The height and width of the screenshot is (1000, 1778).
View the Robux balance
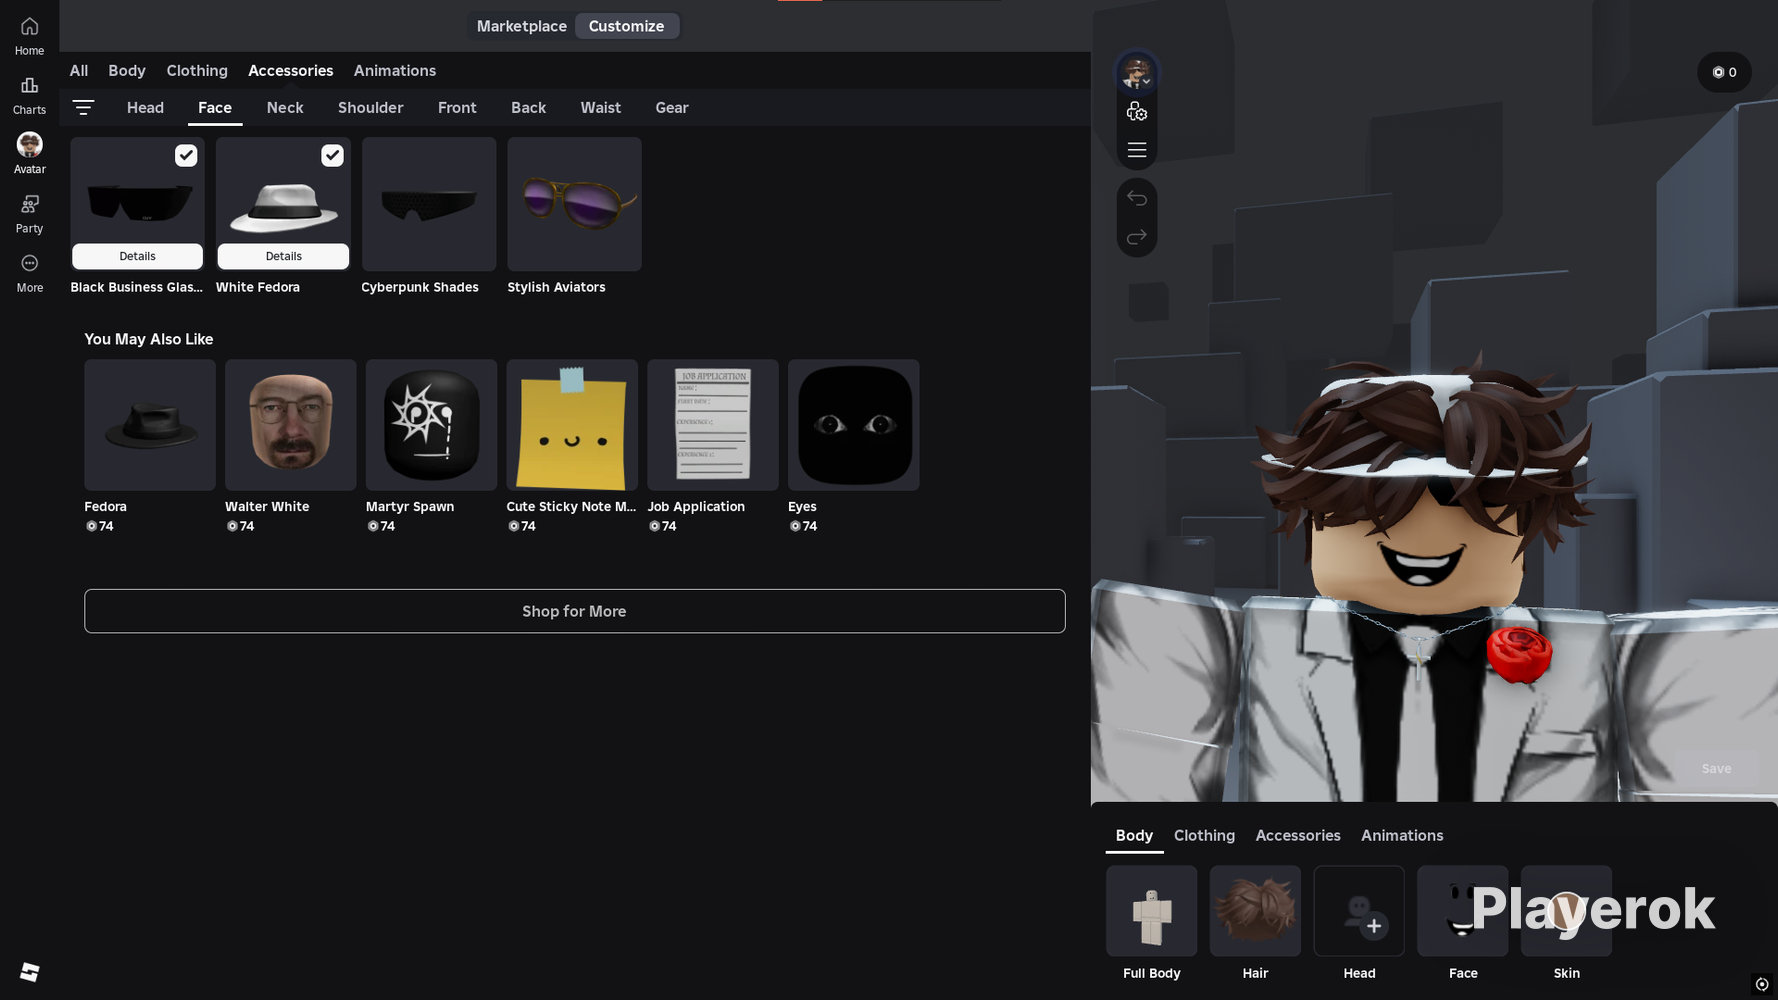(x=1724, y=72)
